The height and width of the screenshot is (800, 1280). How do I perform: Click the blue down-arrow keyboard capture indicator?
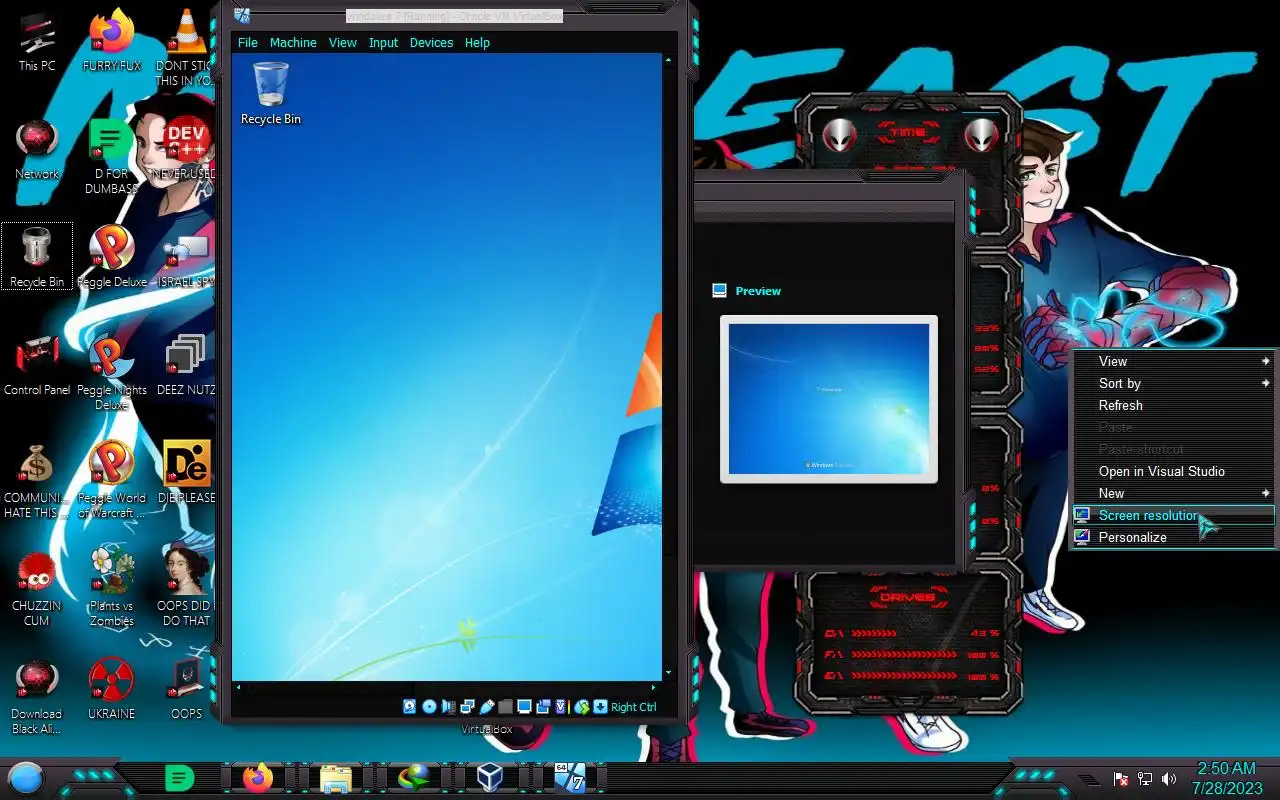600,707
